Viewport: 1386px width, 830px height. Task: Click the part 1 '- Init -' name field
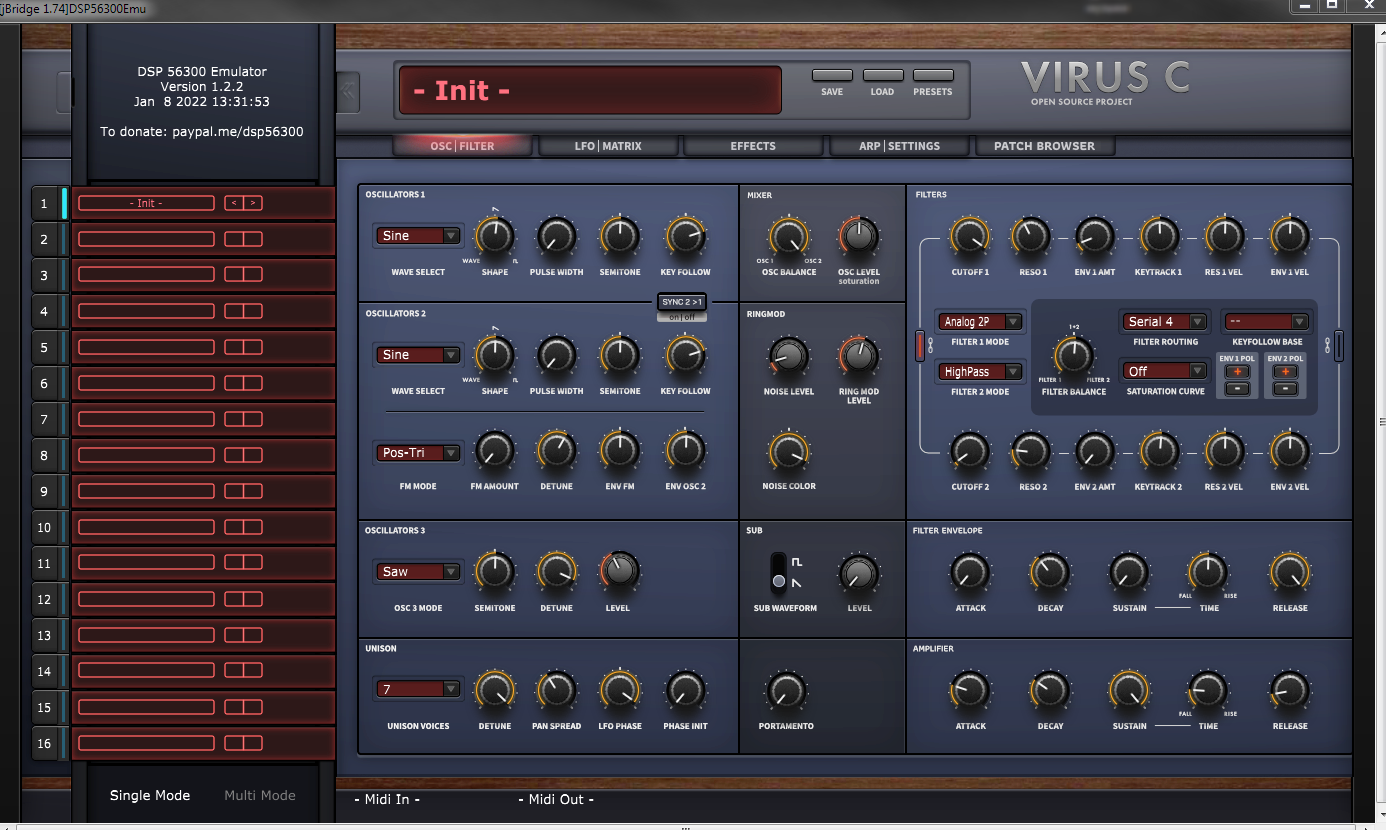point(146,203)
